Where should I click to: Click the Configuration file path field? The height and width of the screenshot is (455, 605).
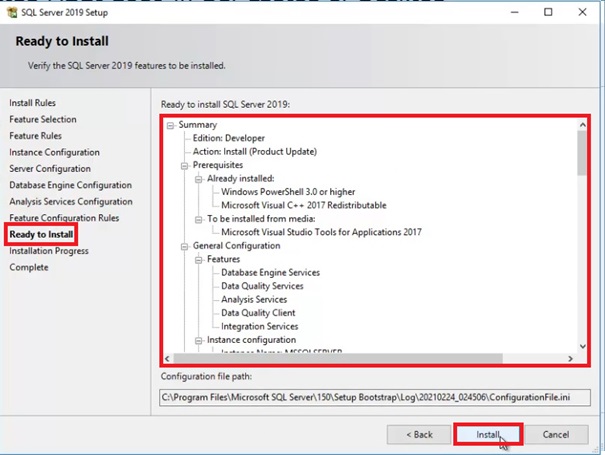coord(375,397)
